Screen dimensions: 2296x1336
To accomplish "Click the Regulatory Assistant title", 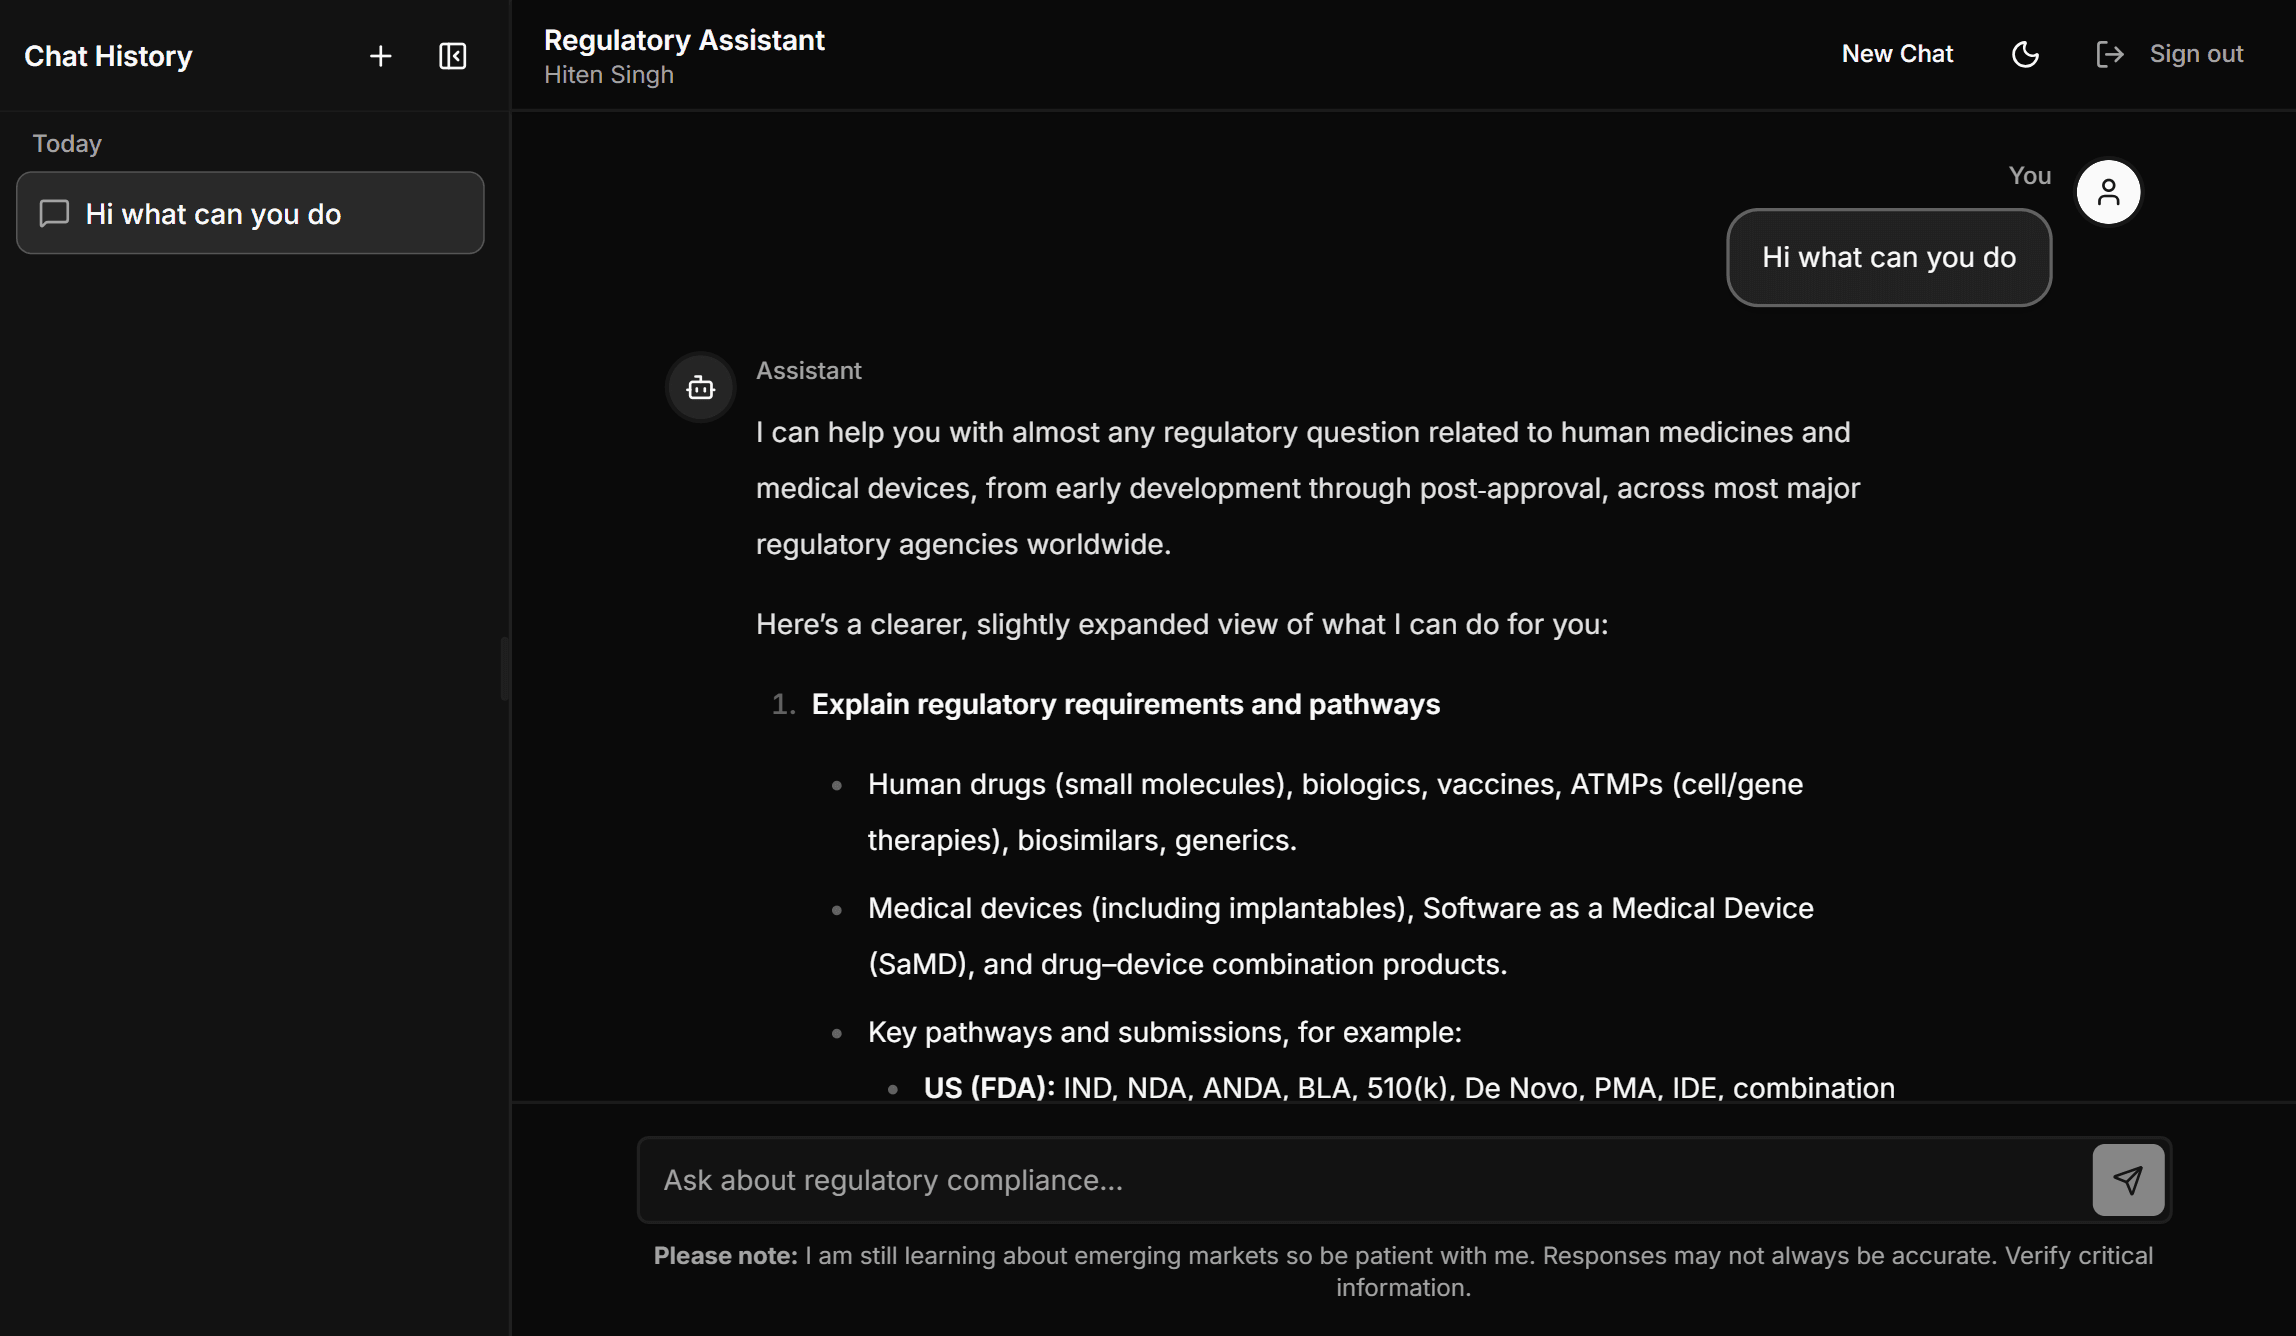I will [684, 40].
